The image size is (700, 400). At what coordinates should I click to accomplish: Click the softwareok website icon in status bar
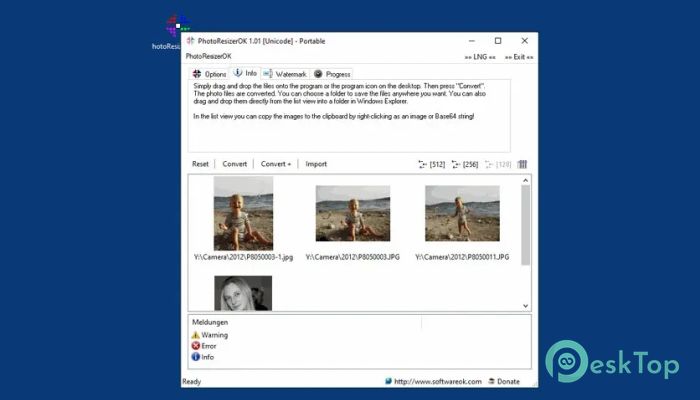pyautogui.click(x=388, y=381)
